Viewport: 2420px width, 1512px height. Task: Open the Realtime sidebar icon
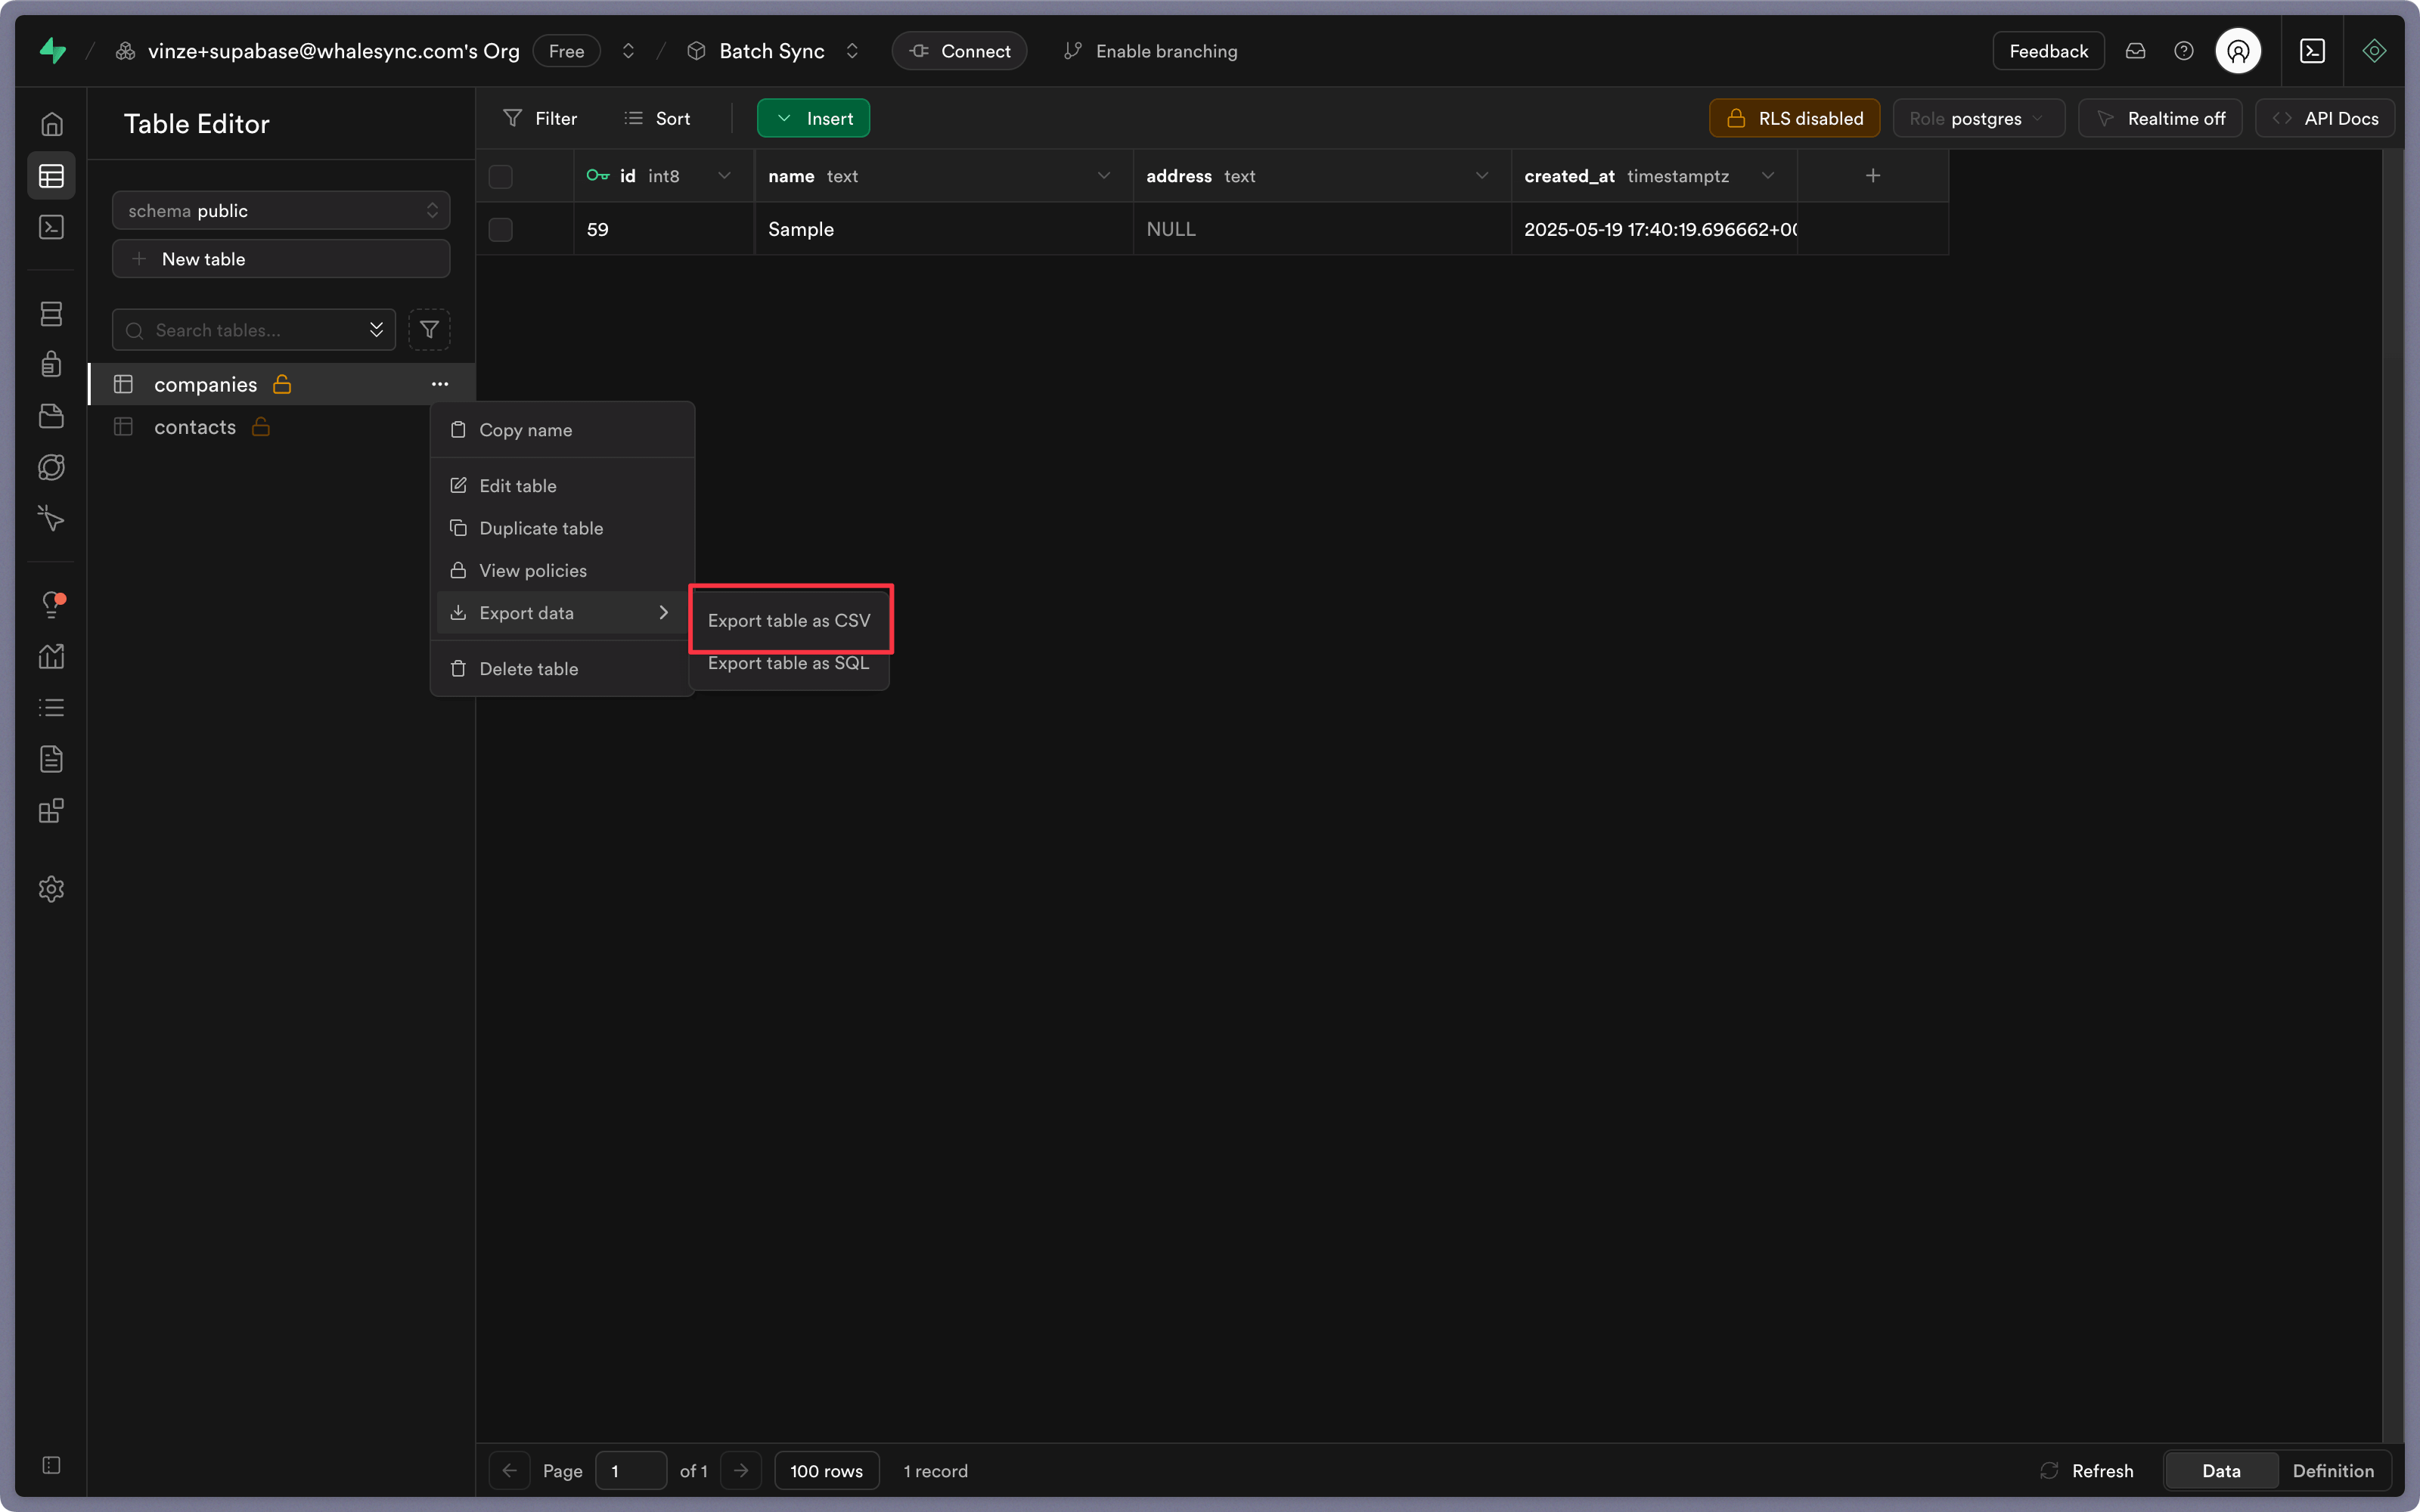(51, 518)
